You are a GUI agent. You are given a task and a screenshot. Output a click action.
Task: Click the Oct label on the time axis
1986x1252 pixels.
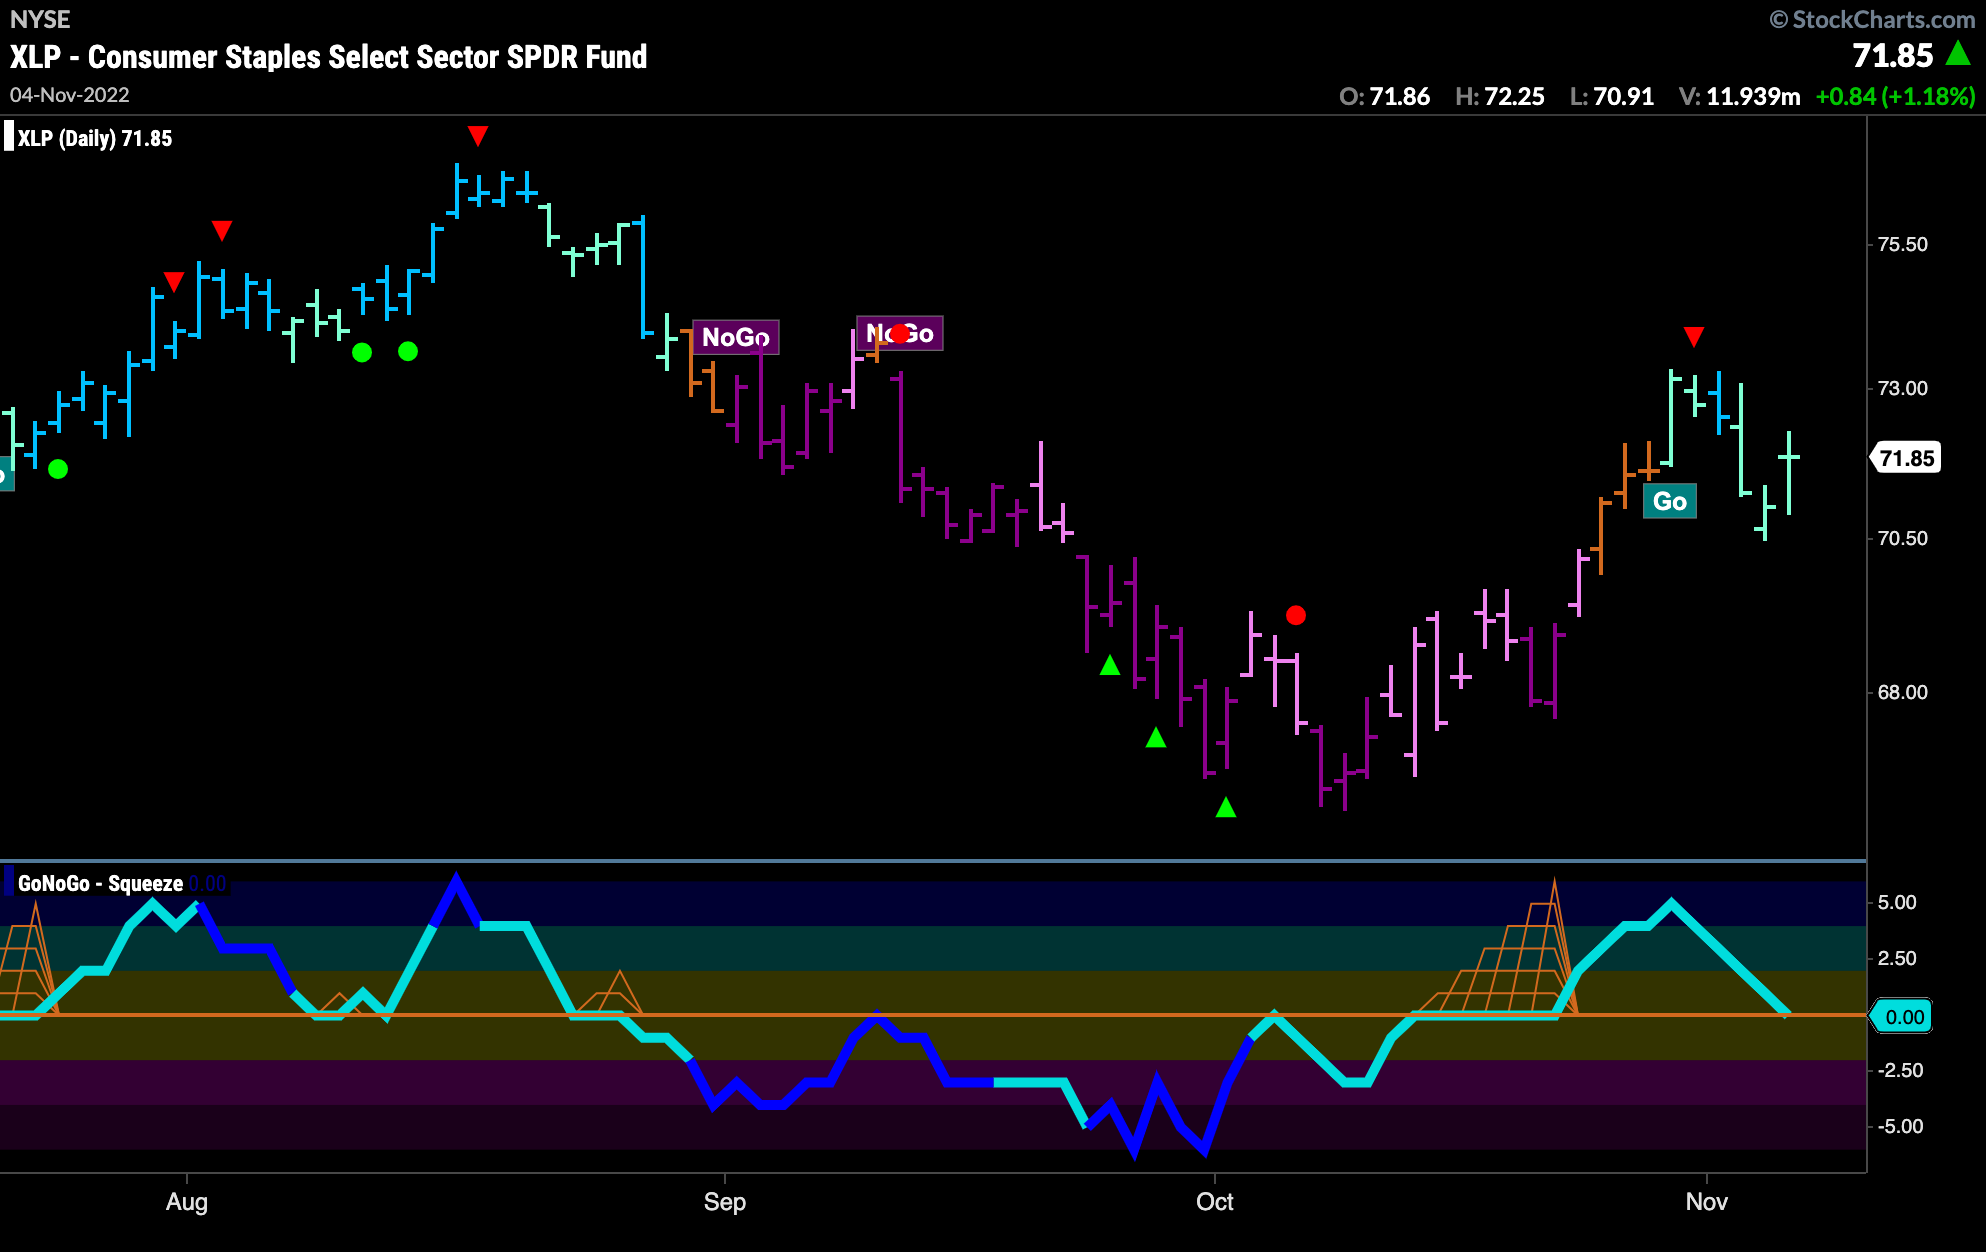pyautogui.click(x=1215, y=1201)
